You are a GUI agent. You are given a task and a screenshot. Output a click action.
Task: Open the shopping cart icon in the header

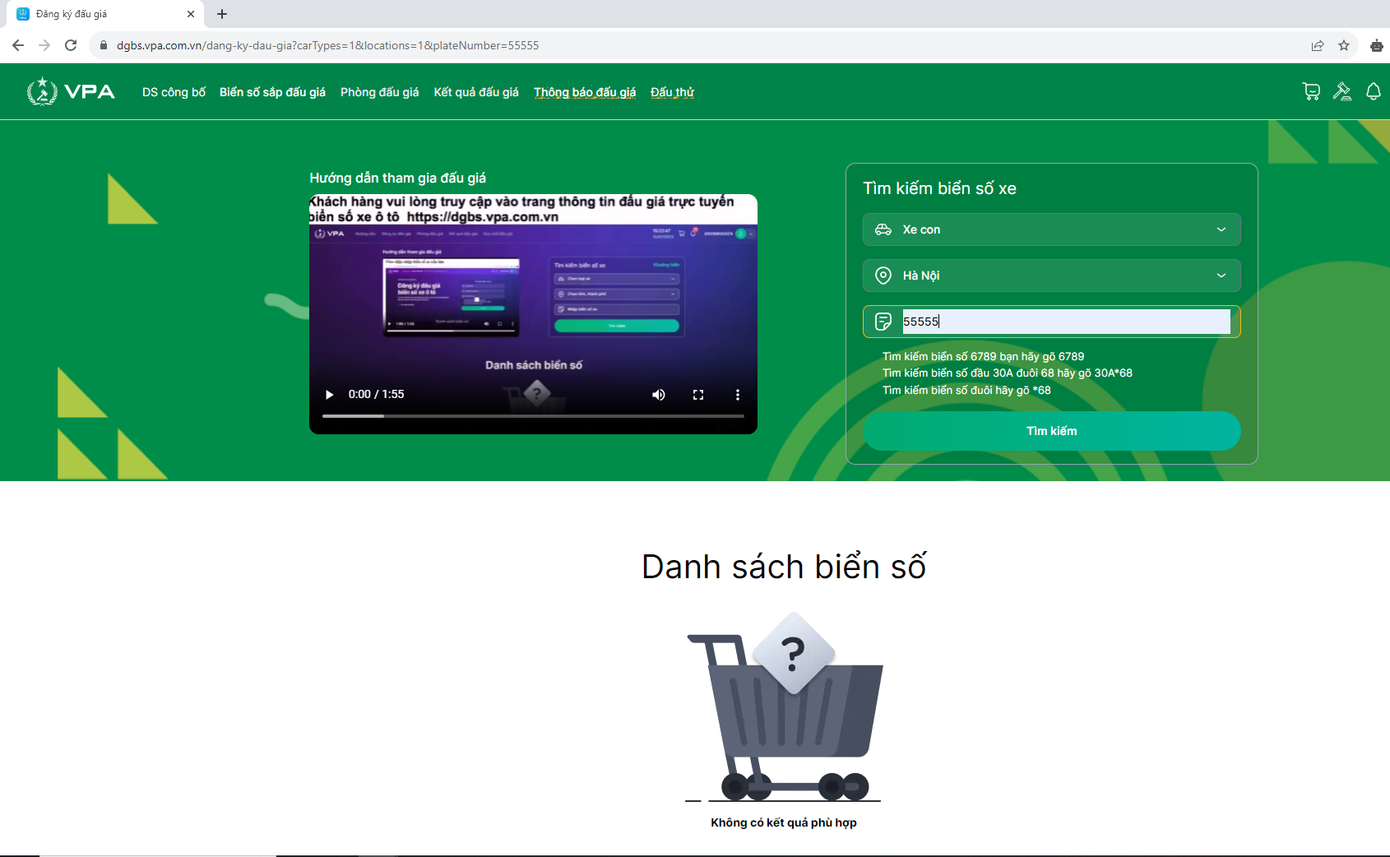pos(1311,92)
